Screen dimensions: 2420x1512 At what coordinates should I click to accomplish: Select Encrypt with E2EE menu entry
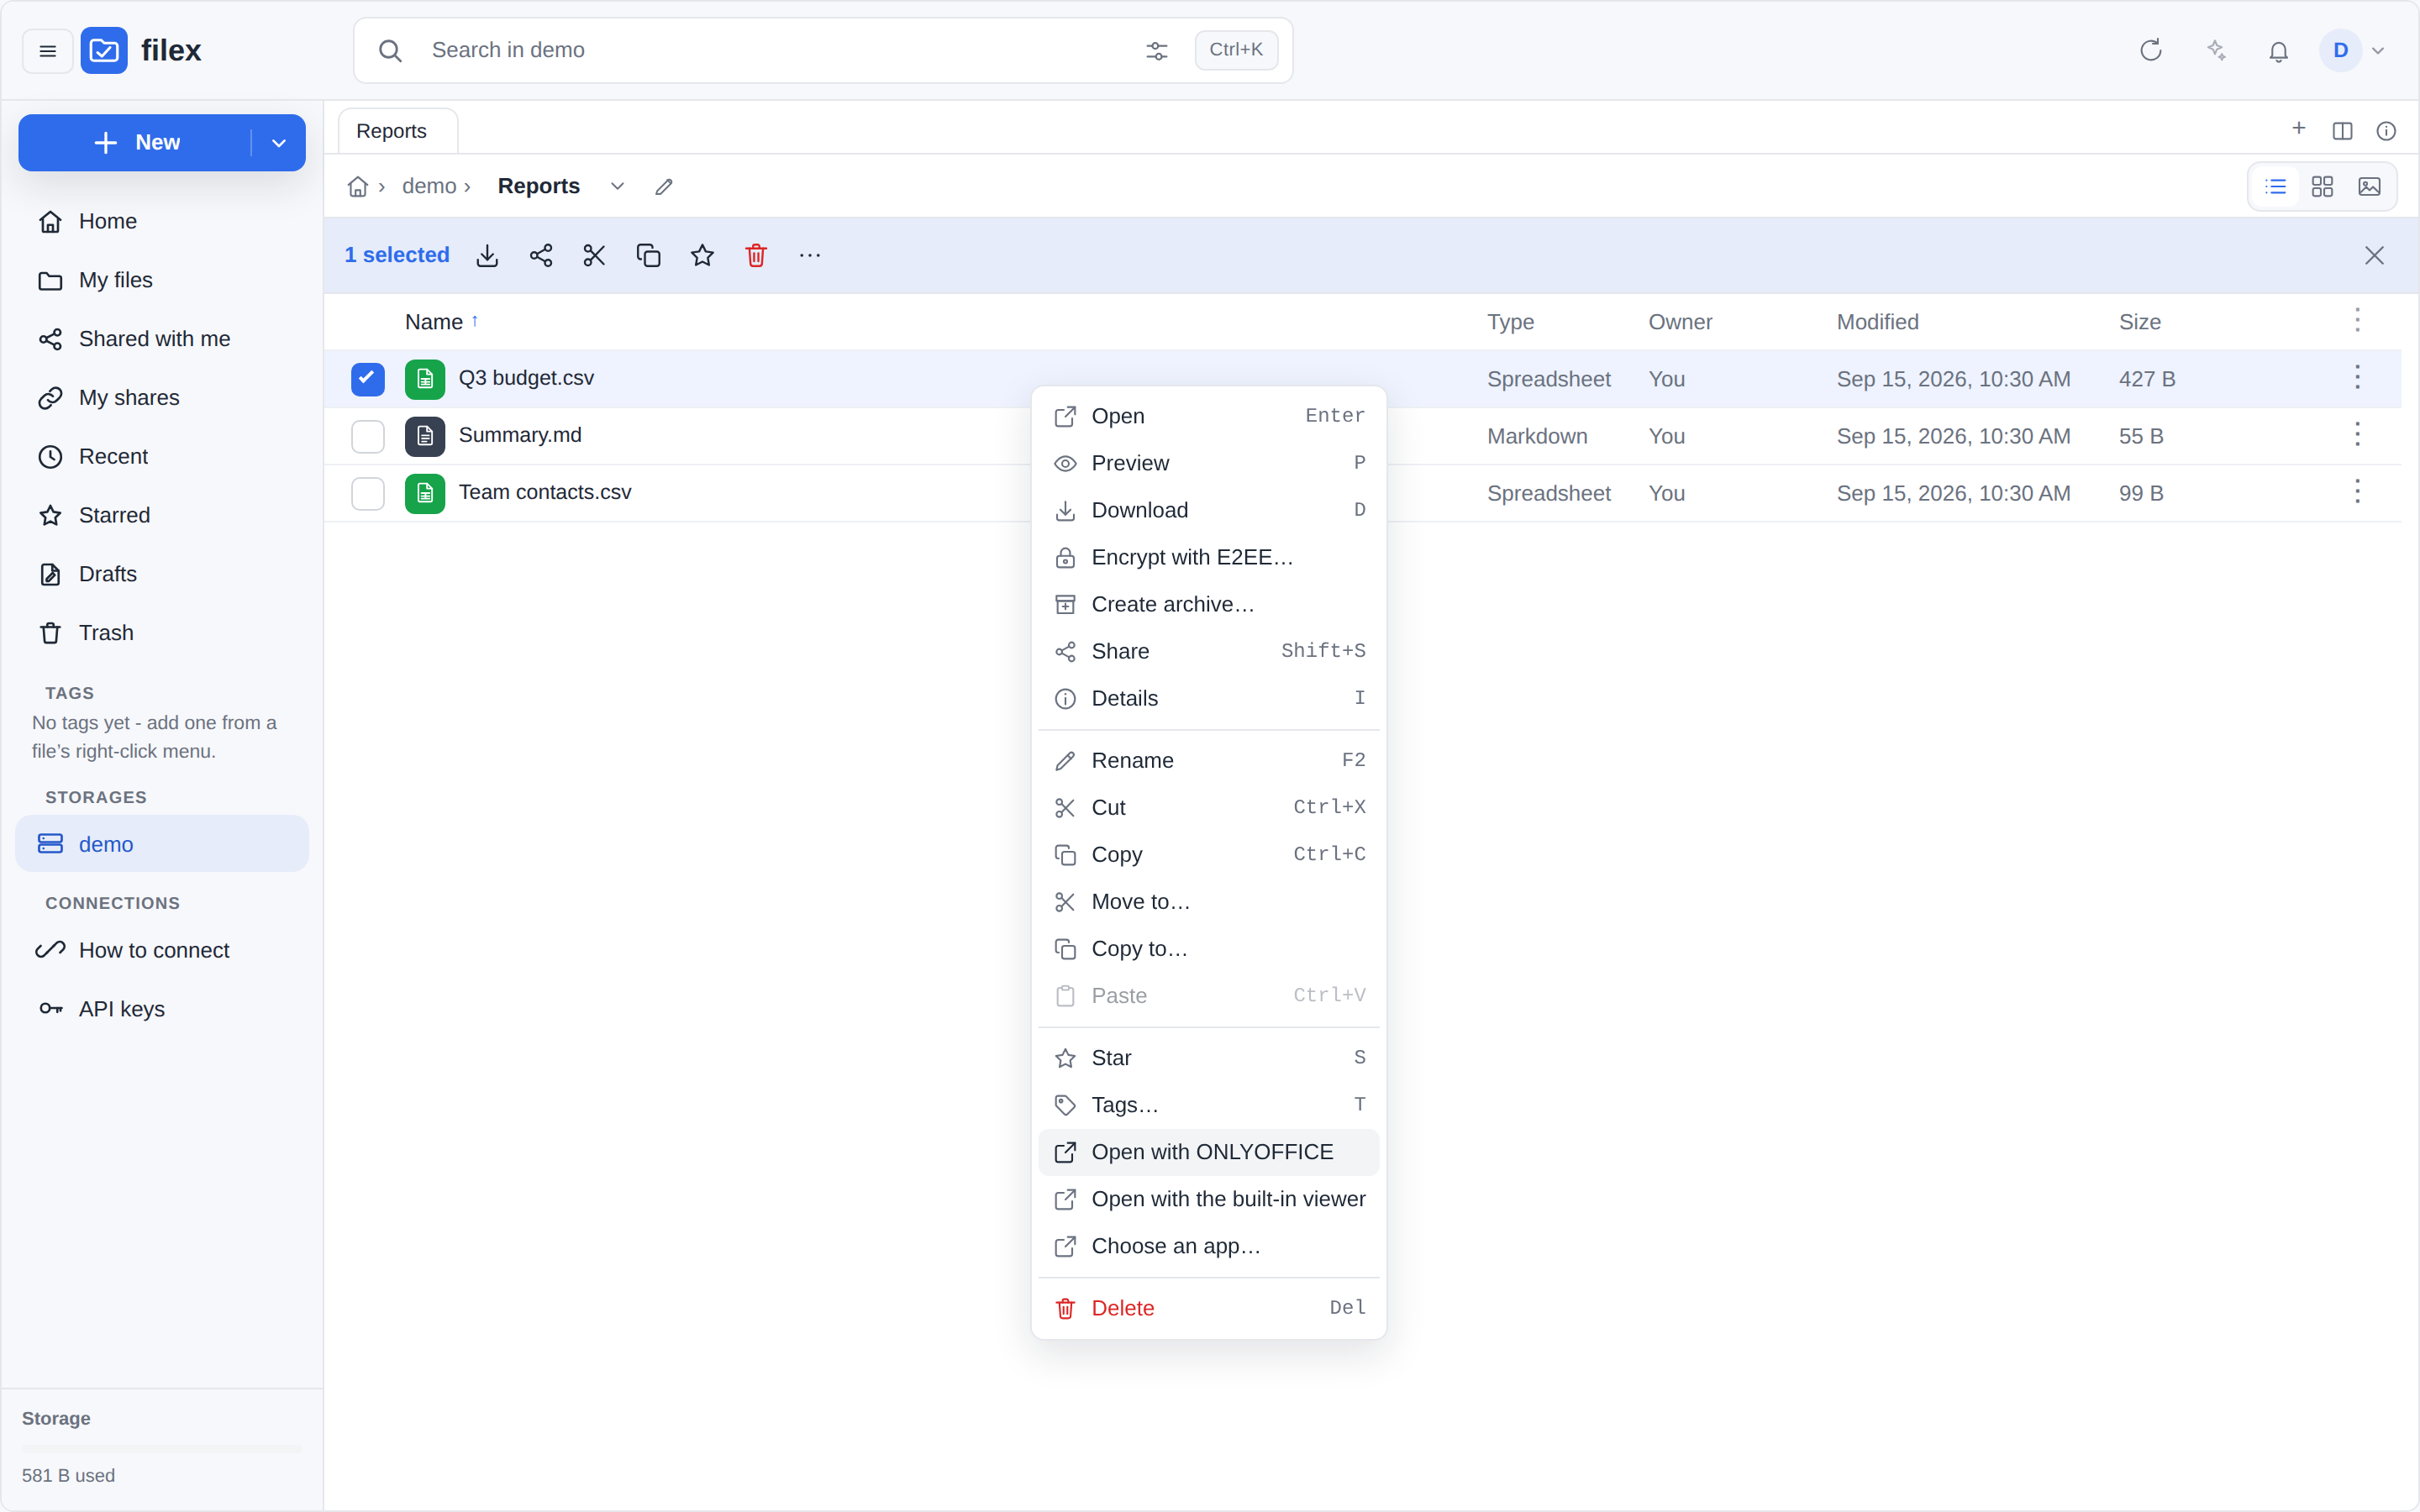coord(1209,557)
